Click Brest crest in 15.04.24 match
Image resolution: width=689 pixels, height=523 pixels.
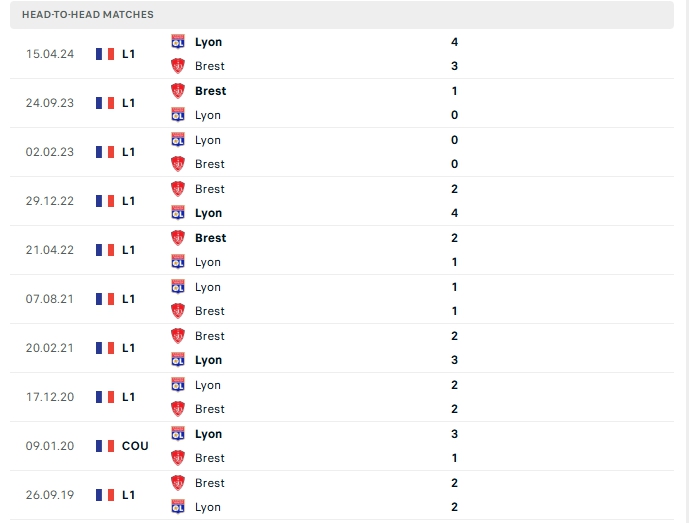[x=178, y=66]
